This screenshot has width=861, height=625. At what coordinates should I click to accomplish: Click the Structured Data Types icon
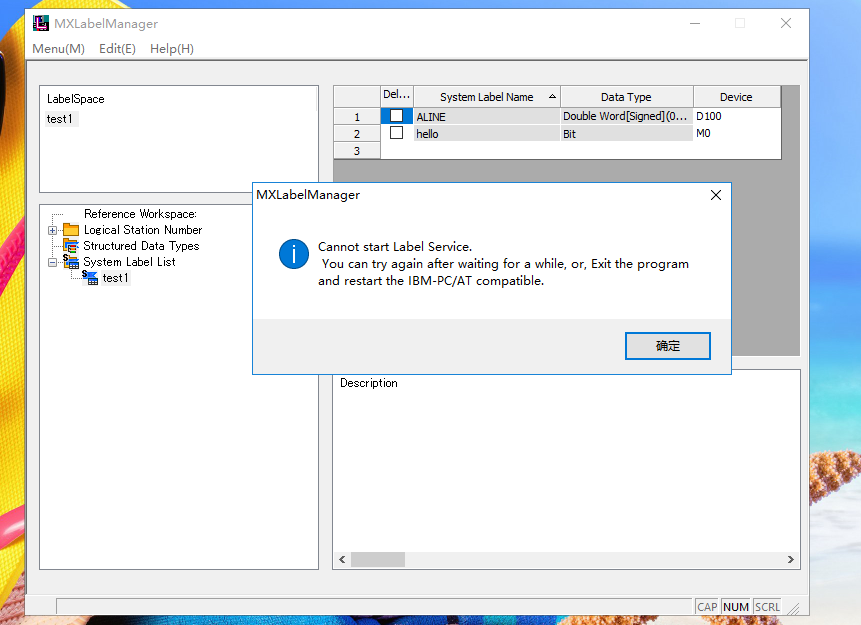[x=71, y=246]
